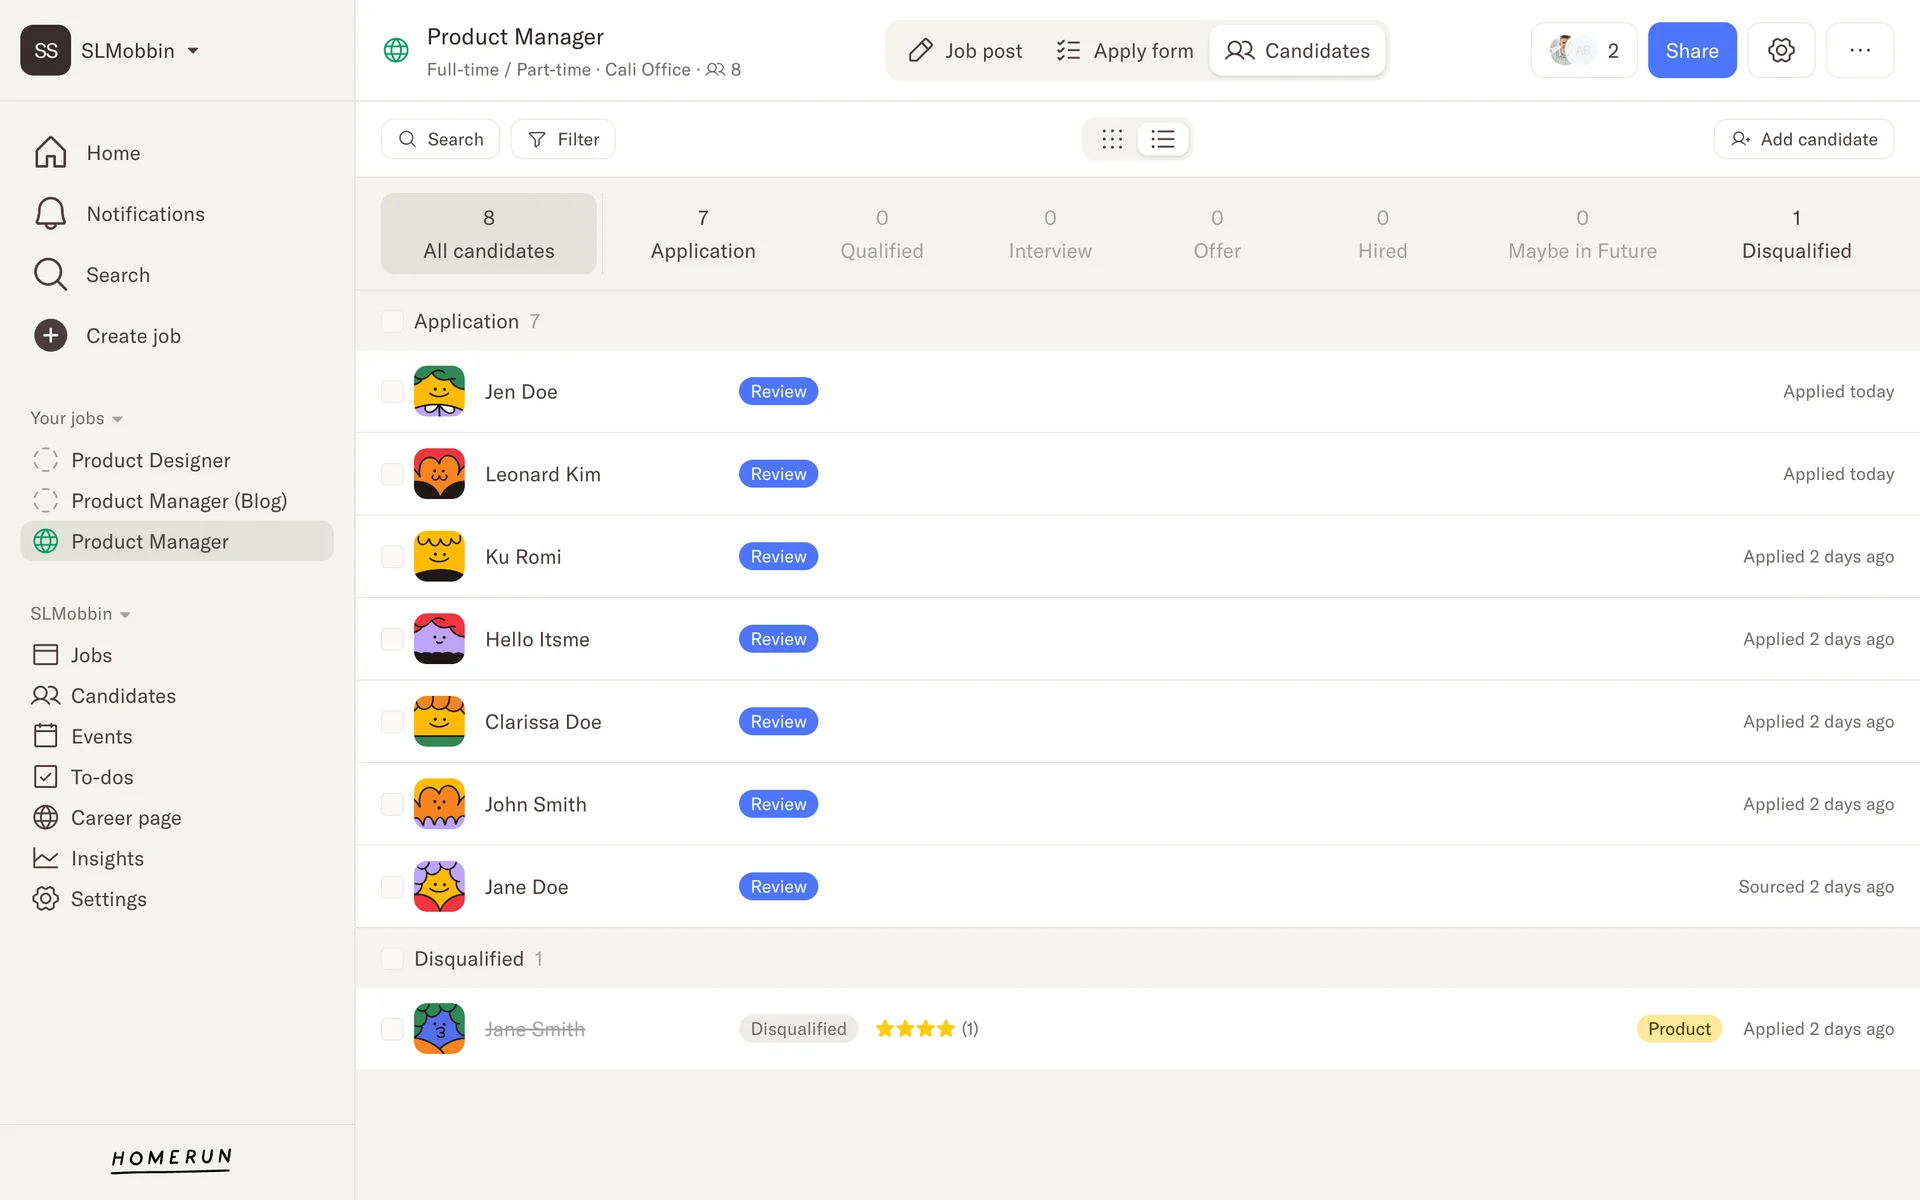The height and width of the screenshot is (1200, 1920).
Task: Click the Add candidate button
Action: (1803, 139)
